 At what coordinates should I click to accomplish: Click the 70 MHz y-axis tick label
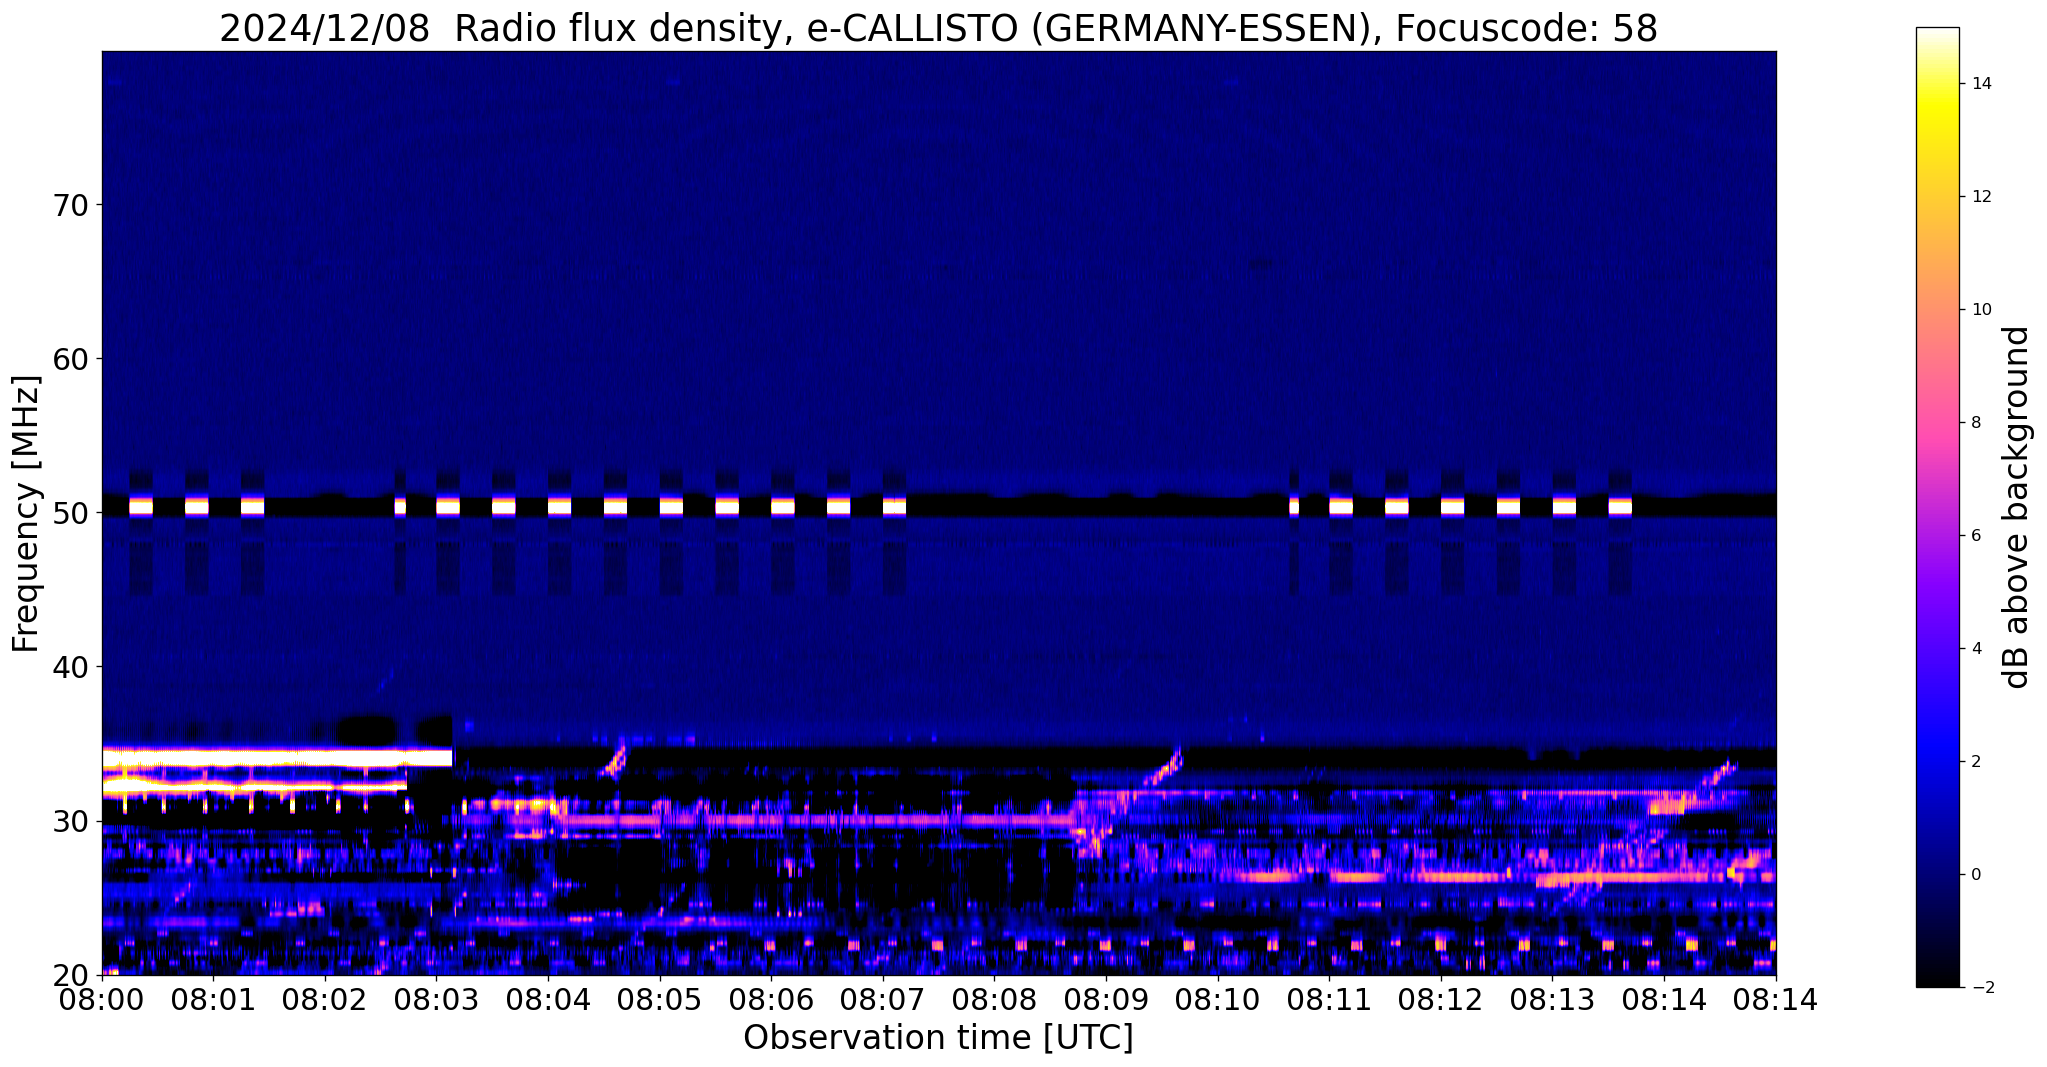[x=69, y=205]
